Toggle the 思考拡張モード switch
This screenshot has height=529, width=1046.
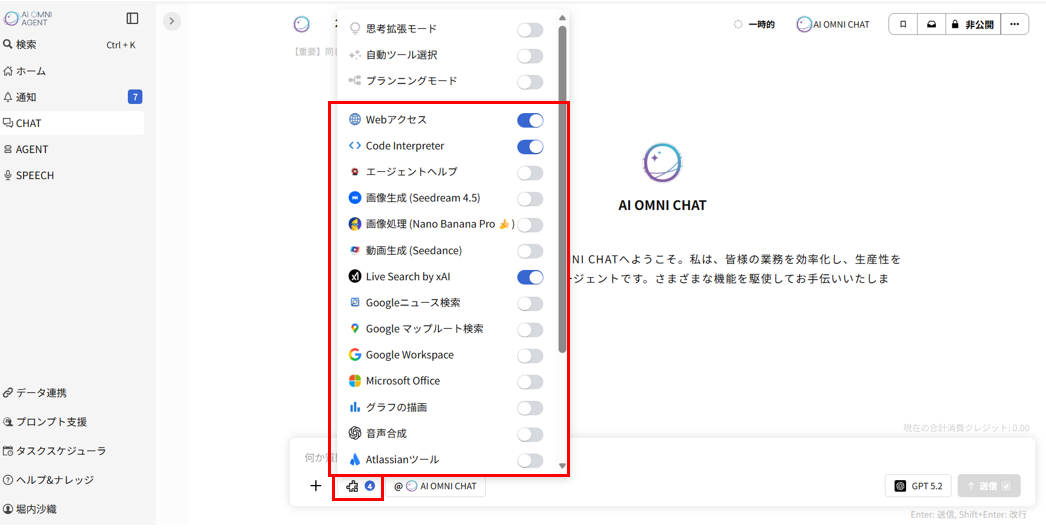coord(530,30)
